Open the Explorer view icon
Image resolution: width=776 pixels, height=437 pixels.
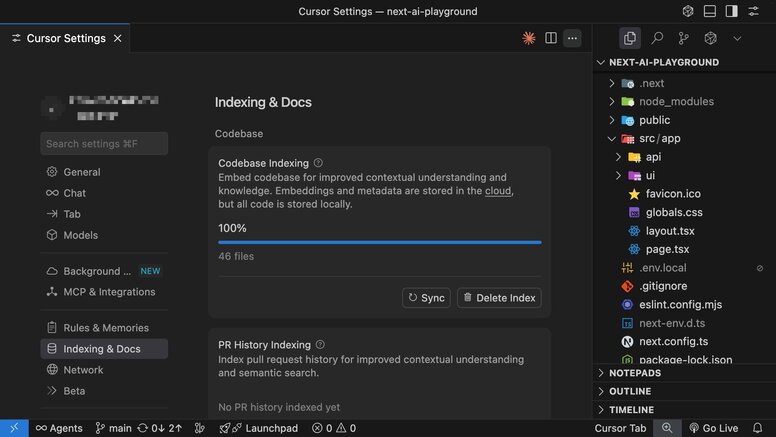click(x=630, y=38)
